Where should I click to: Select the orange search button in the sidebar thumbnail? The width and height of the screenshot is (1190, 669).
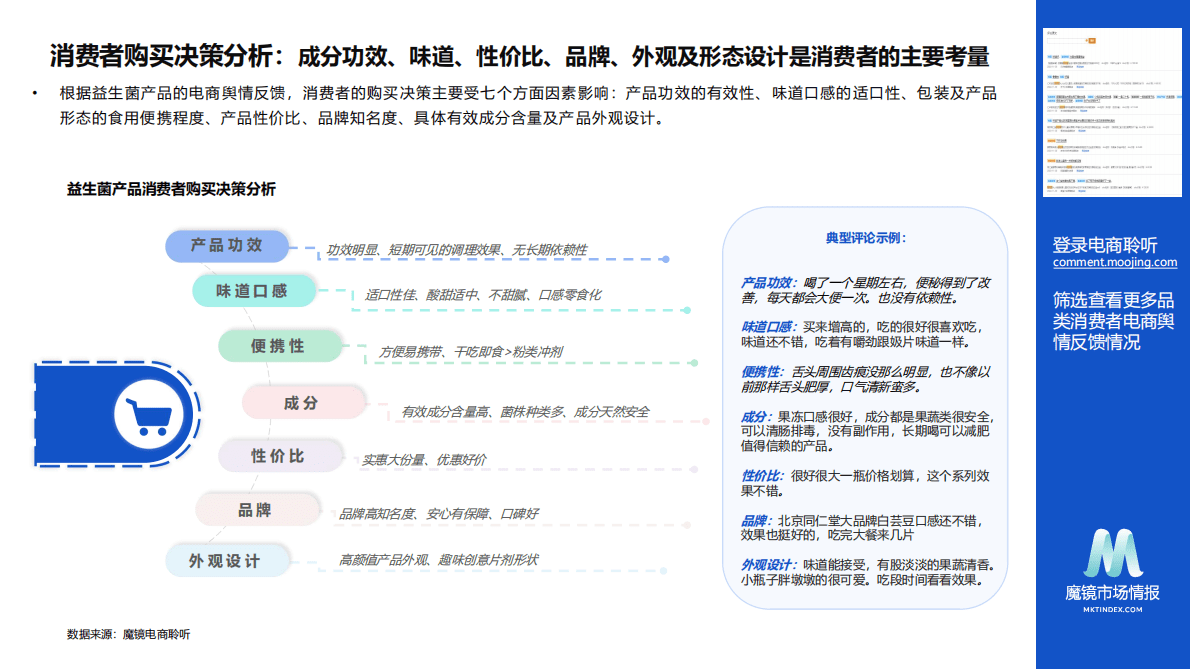pos(1091,41)
